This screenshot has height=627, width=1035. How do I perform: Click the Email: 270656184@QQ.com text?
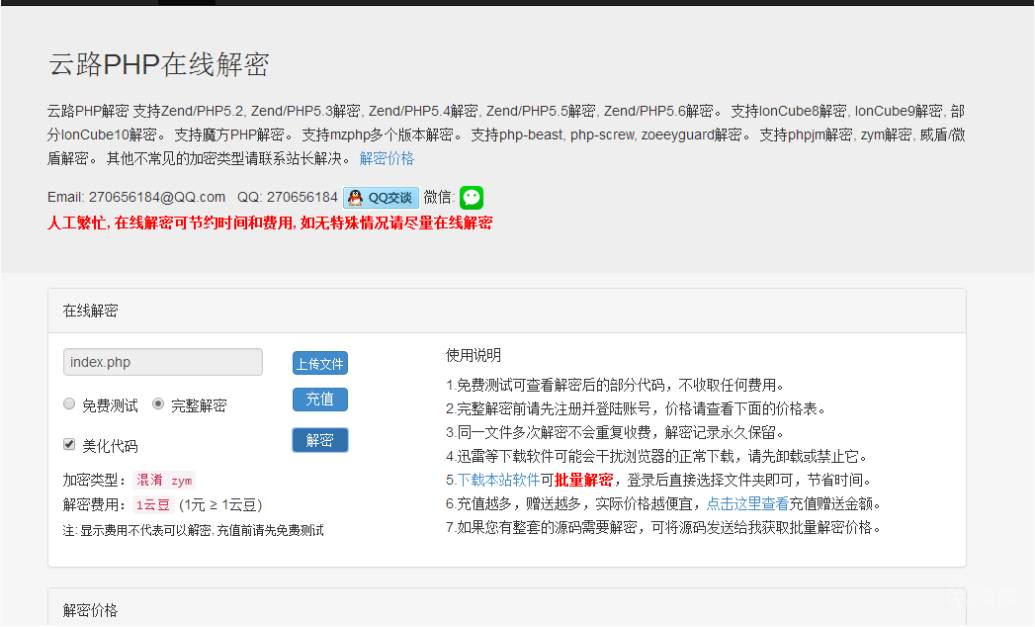pos(136,197)
